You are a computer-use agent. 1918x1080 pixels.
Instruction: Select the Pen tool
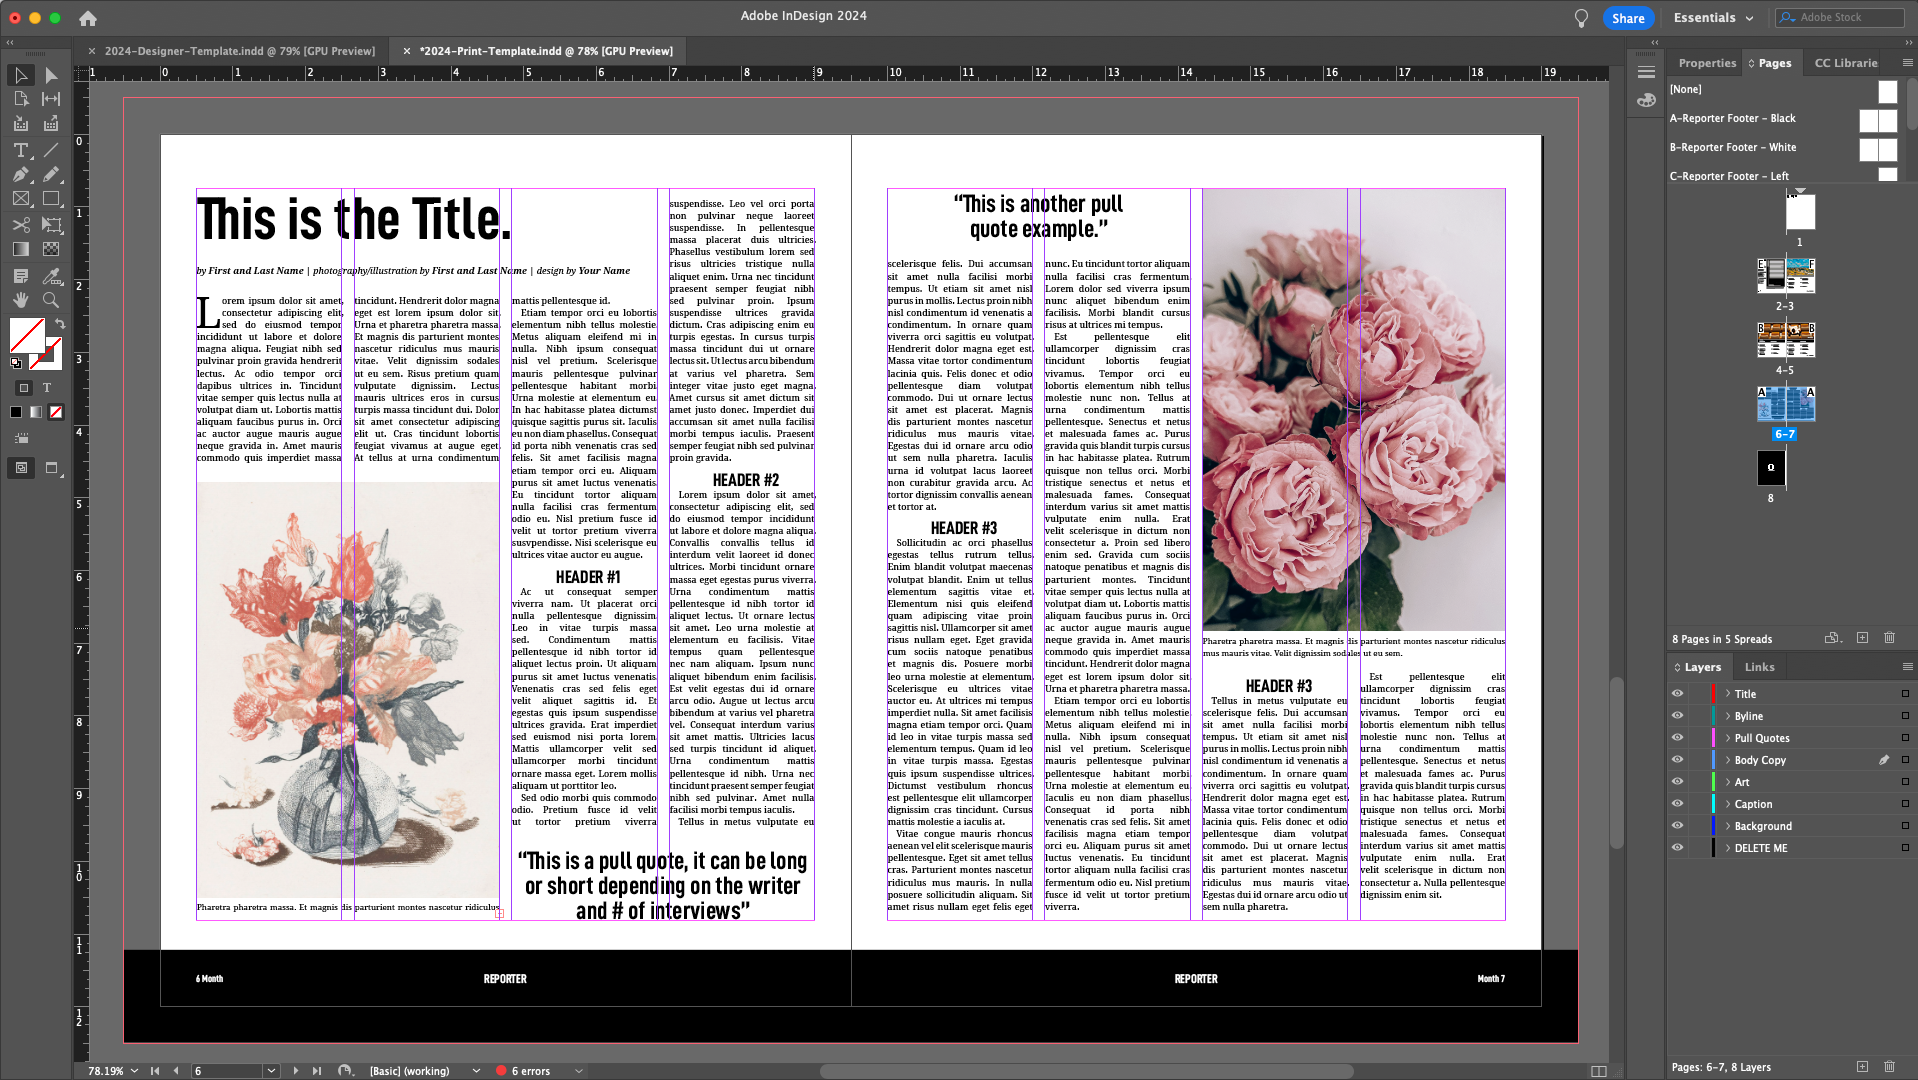click(21, 174)
